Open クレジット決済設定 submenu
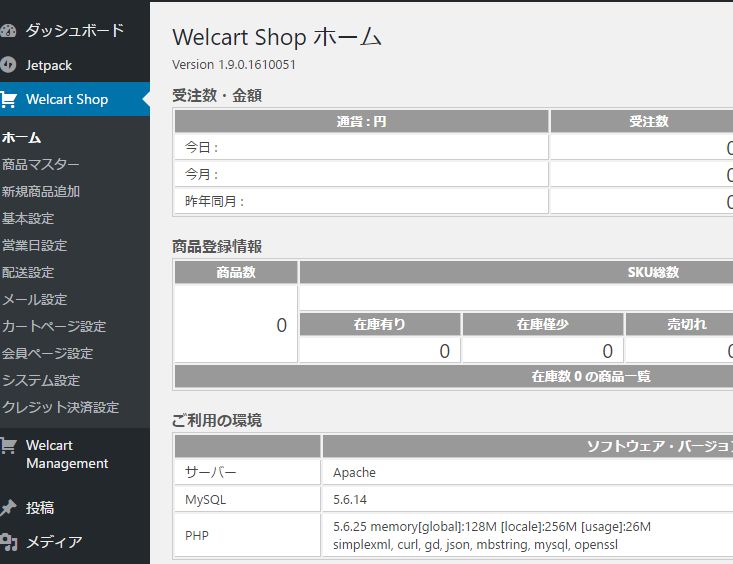The height and width of the screenshot is (564, 733). [x=60, y=407]
